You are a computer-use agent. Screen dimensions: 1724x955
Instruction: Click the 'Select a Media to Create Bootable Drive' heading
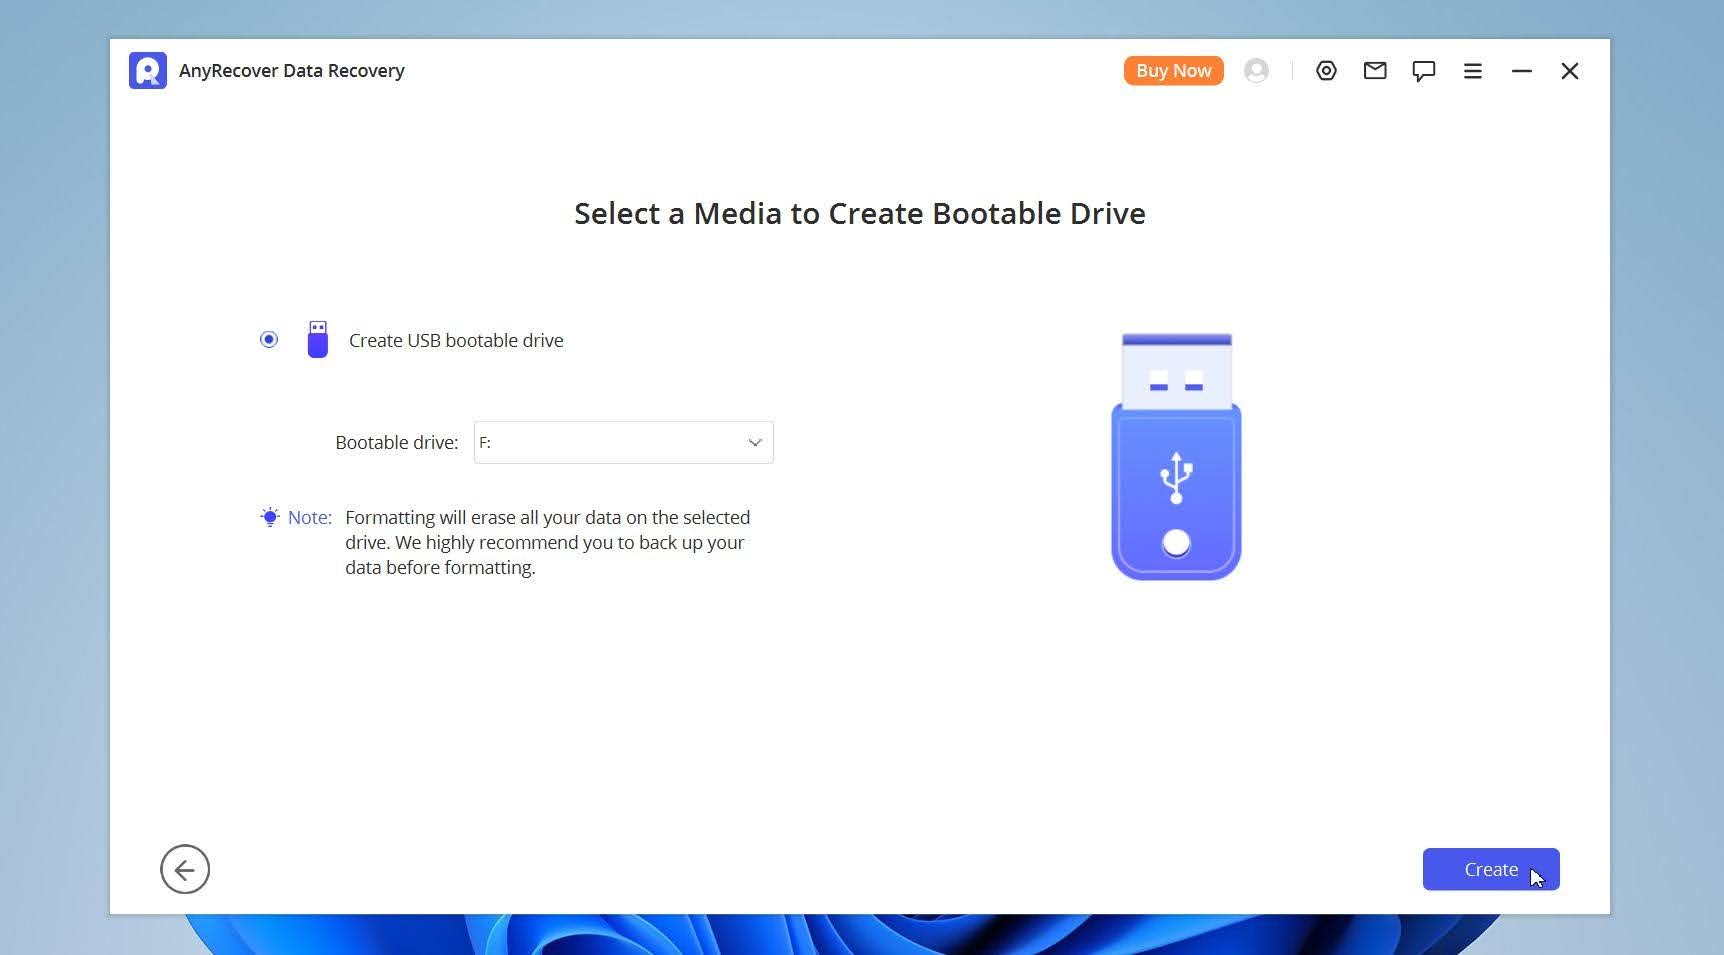pyautogui.click(x=860, y=213)
